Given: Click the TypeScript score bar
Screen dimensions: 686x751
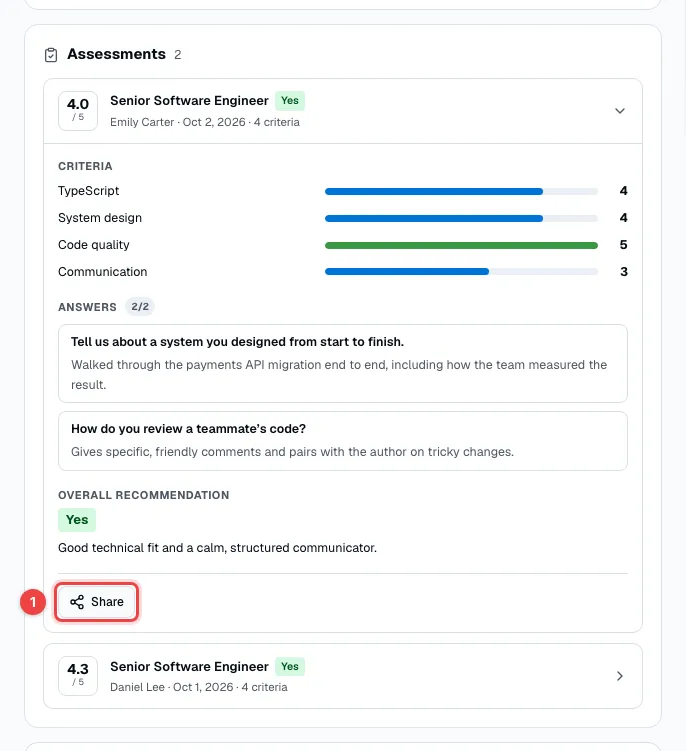Looking at the screenshot, I should pyautogui.click(x=461, y=191).
